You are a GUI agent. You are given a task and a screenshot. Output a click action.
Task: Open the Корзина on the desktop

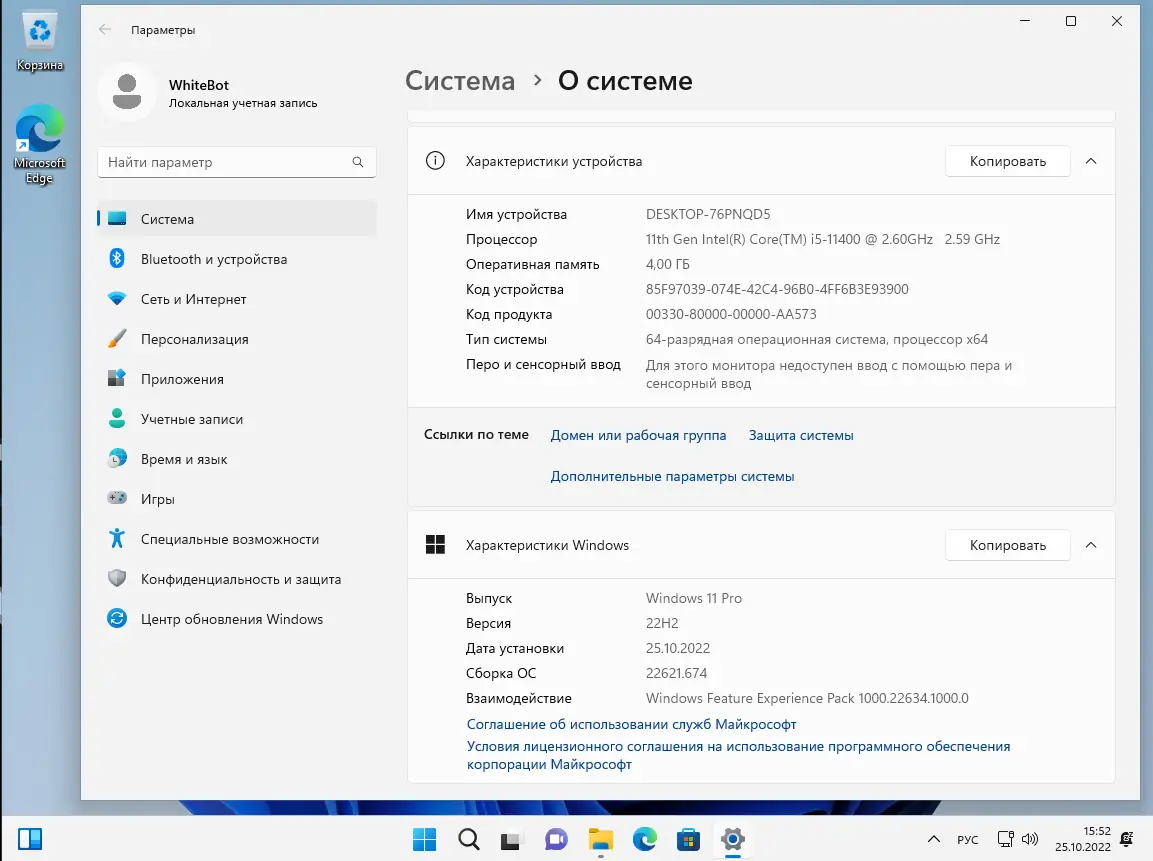click(x=39, y=33)
